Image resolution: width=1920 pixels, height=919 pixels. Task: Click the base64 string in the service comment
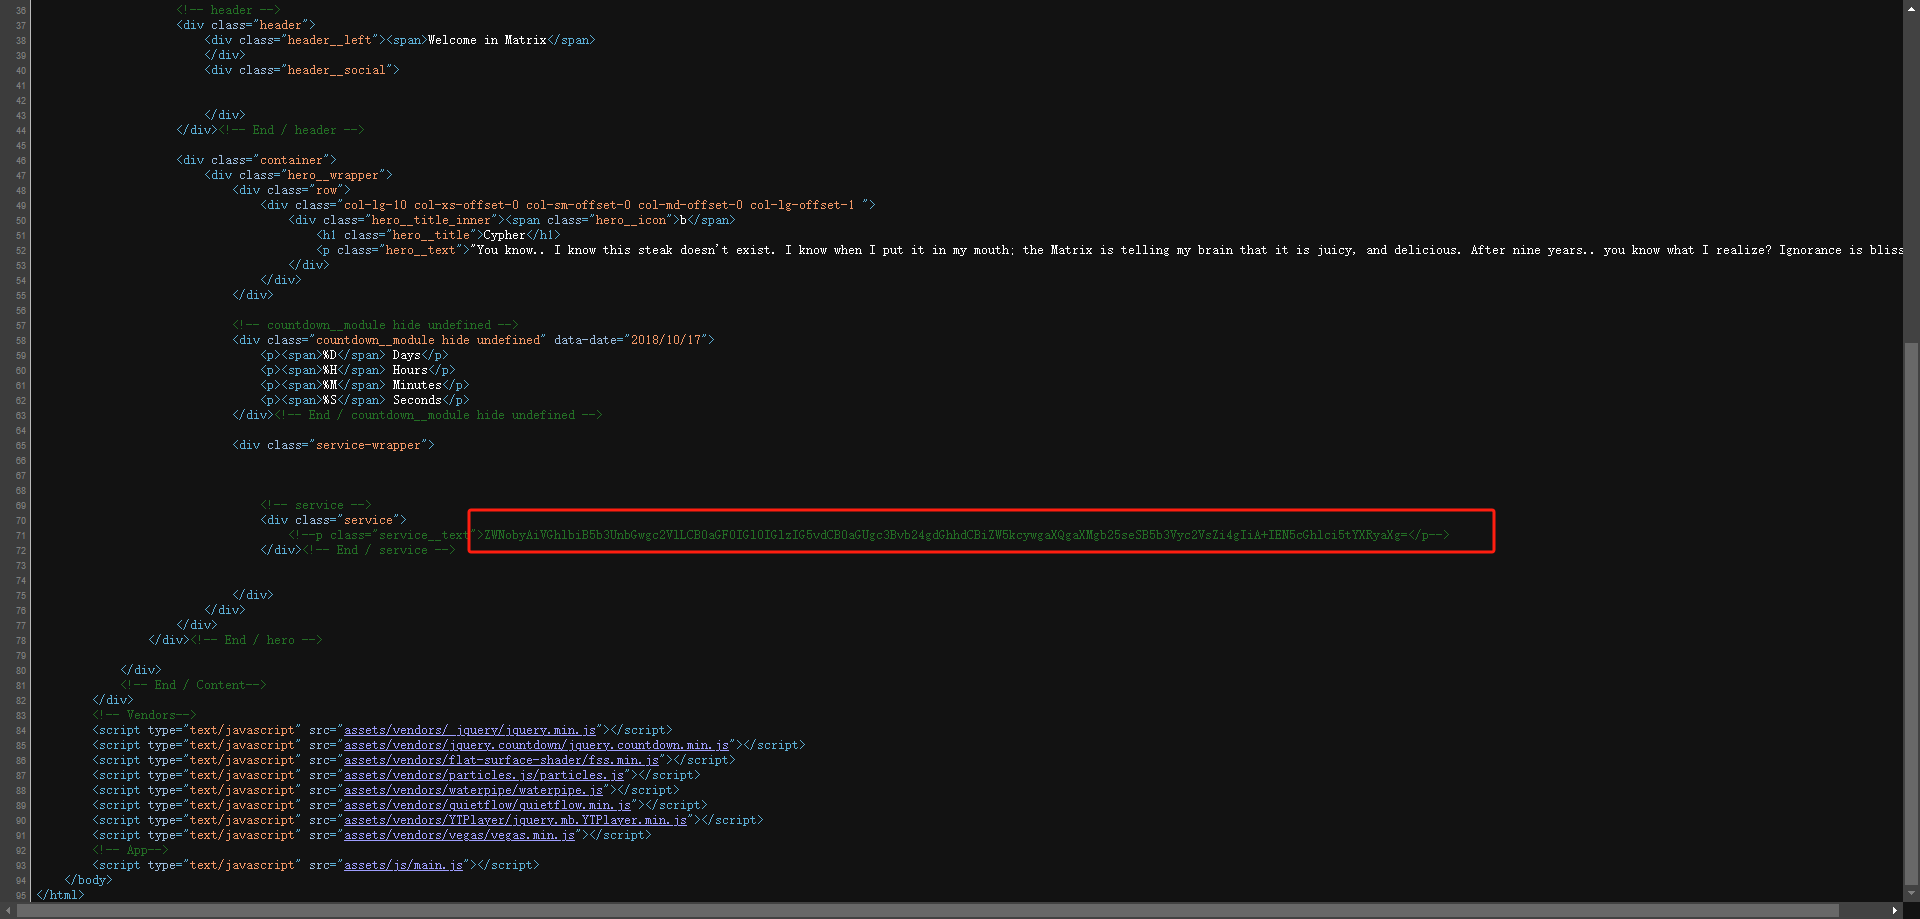click(x=946, y=535)
